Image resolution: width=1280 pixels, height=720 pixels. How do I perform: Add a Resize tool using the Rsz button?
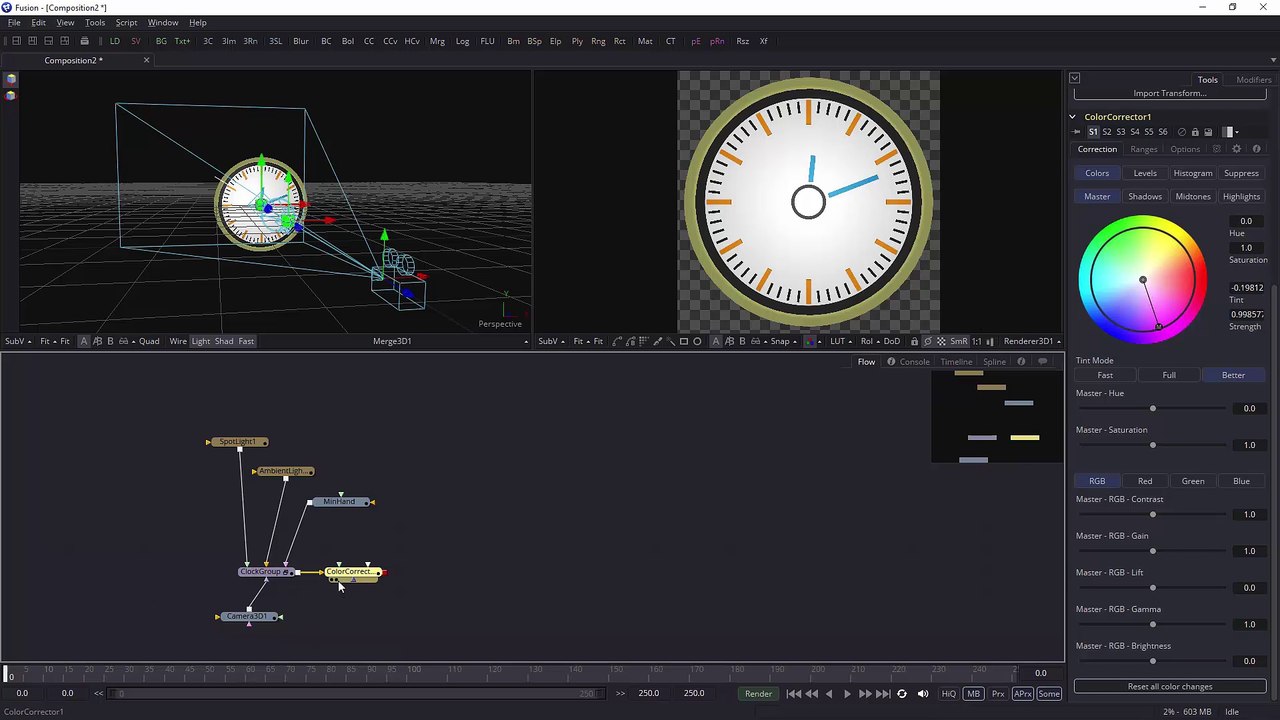click(742, 41)
